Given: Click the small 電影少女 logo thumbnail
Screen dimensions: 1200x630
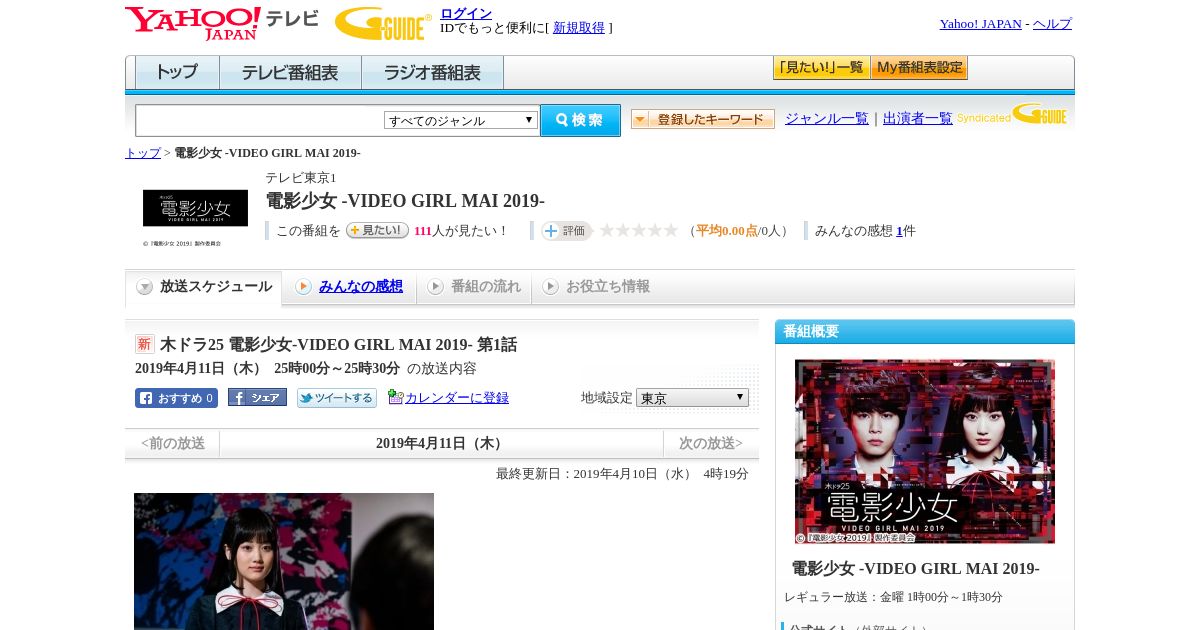Looking at the screenshot, I should (195, 208).
